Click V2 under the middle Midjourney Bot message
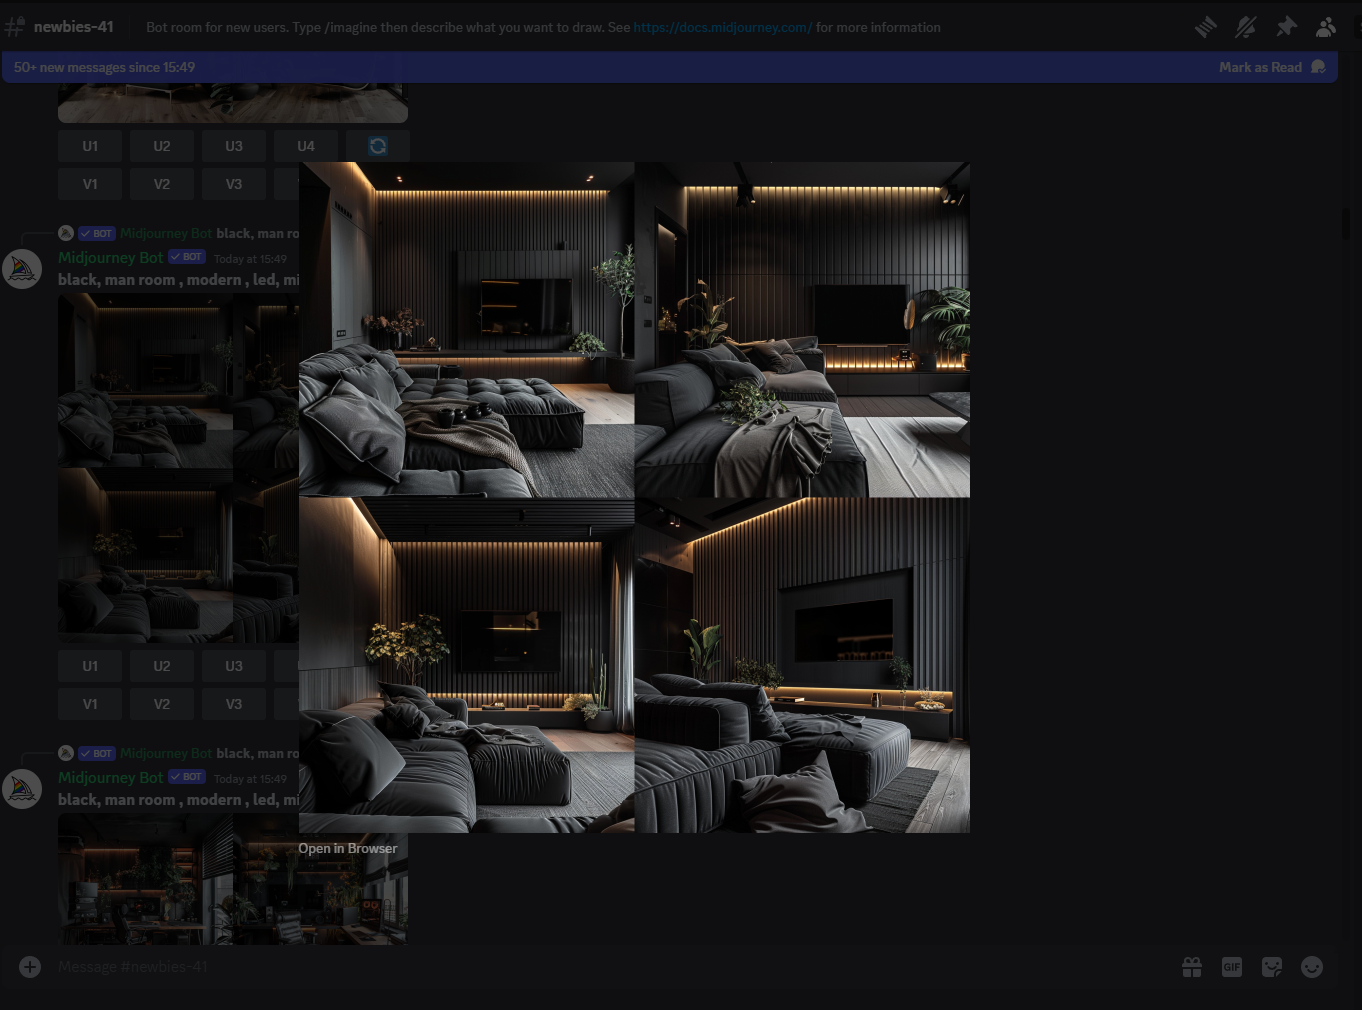The height and width of the screenshot is (1010, 1362). click(162, 704)
